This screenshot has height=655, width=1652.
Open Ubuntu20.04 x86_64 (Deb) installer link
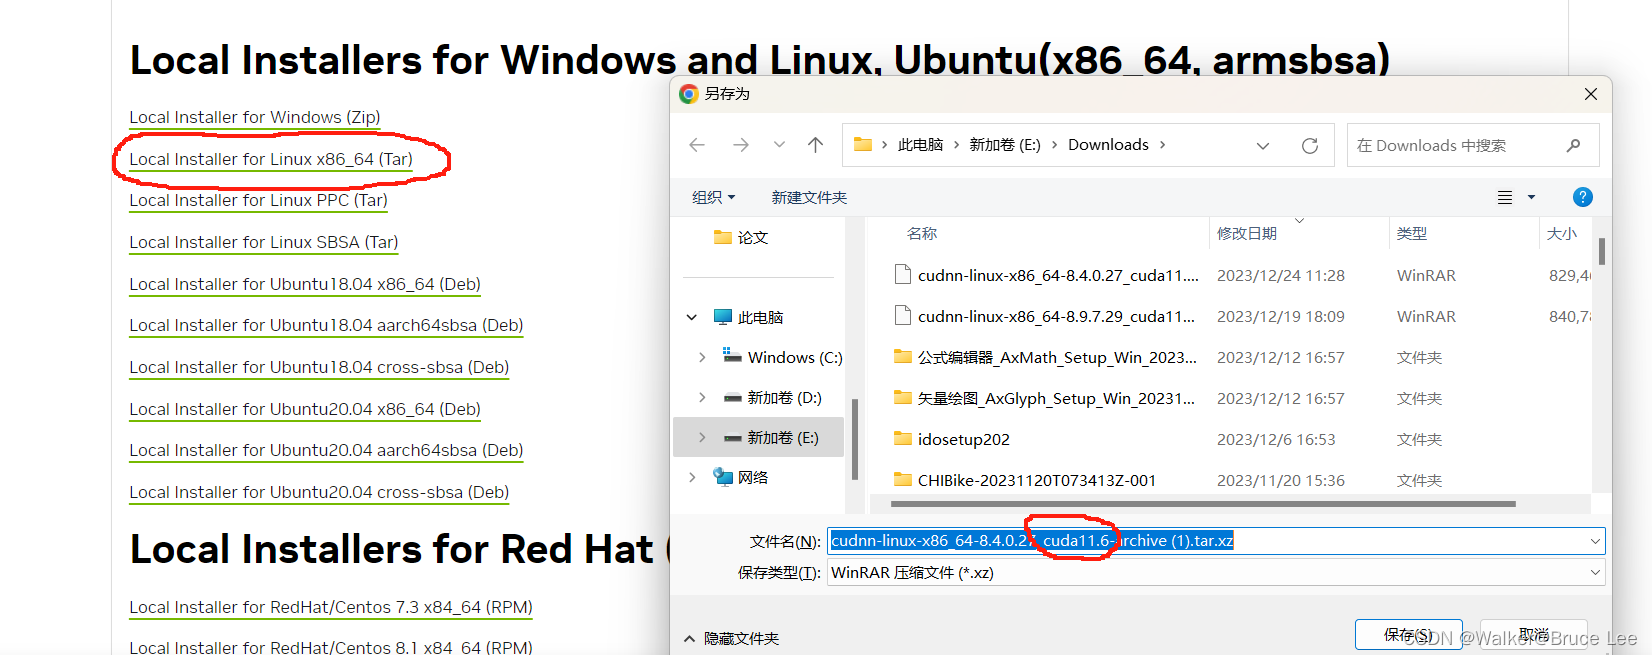(305, 409)
